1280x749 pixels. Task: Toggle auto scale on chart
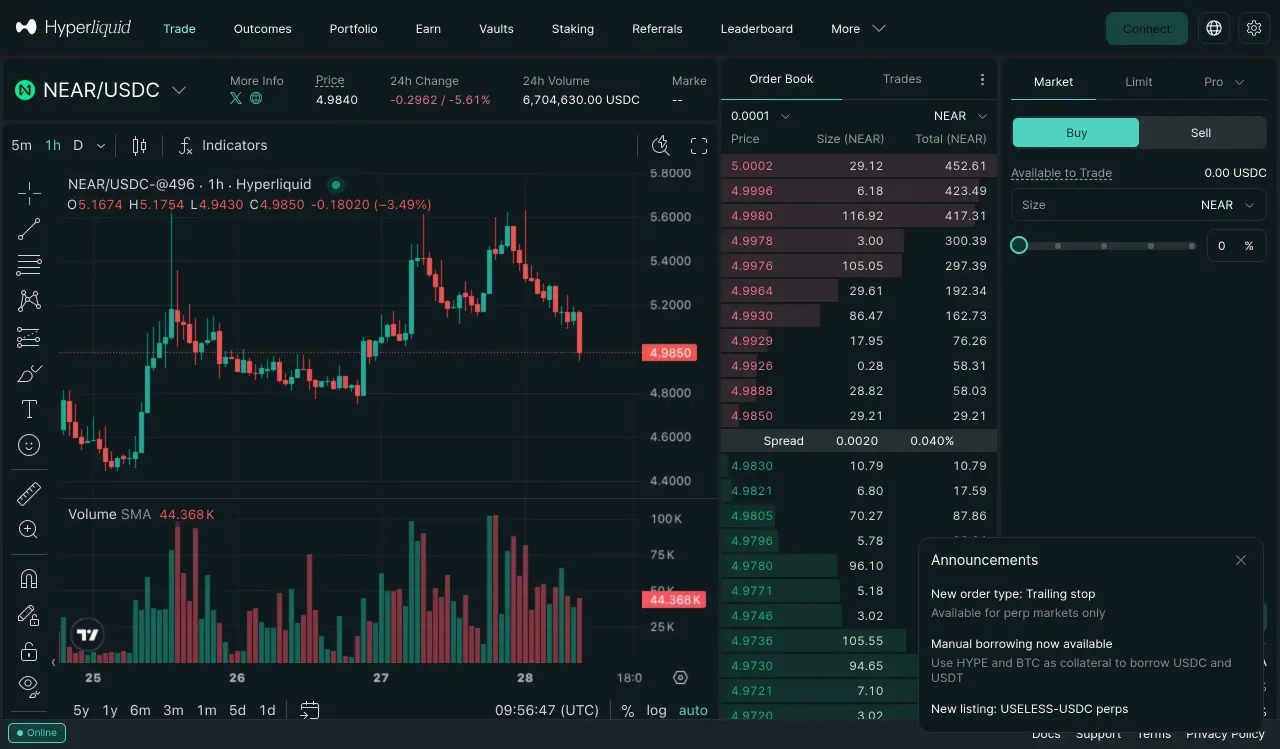coord(693,710)
